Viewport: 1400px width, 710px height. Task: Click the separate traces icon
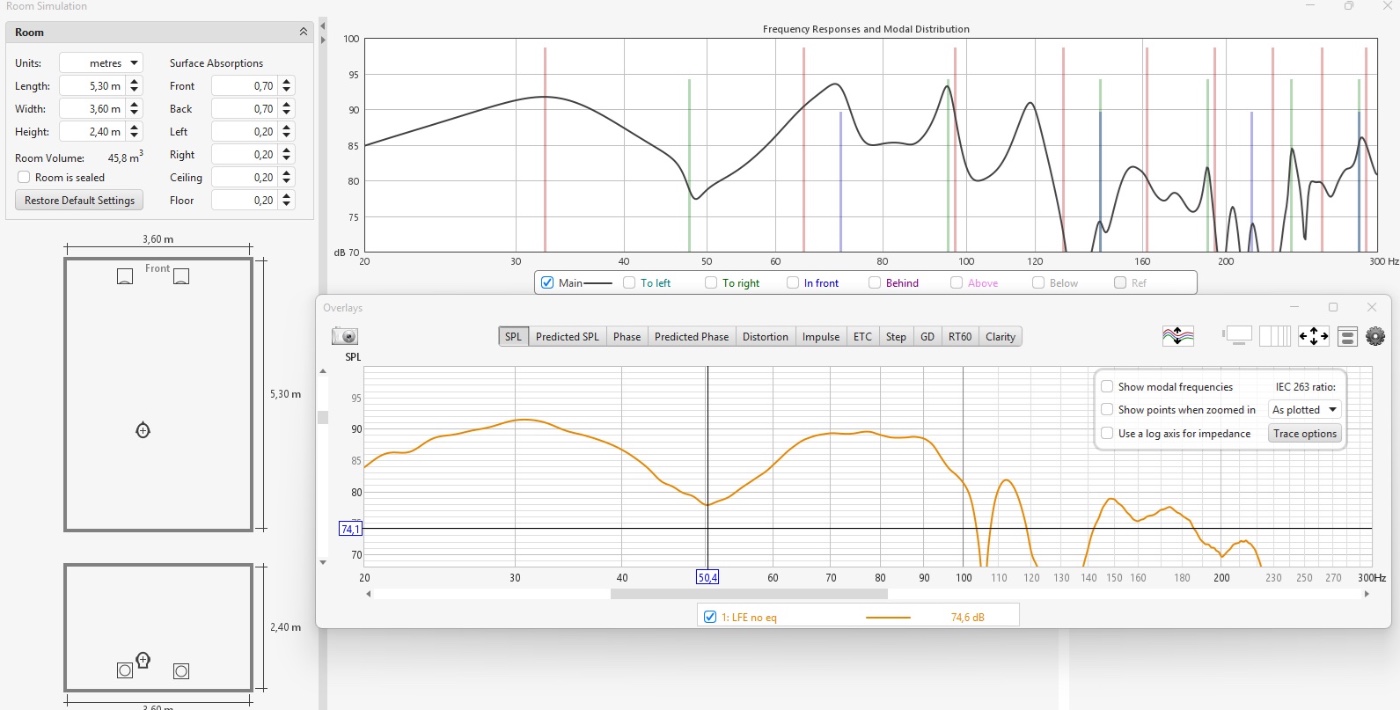click(x=1178, y=337)
